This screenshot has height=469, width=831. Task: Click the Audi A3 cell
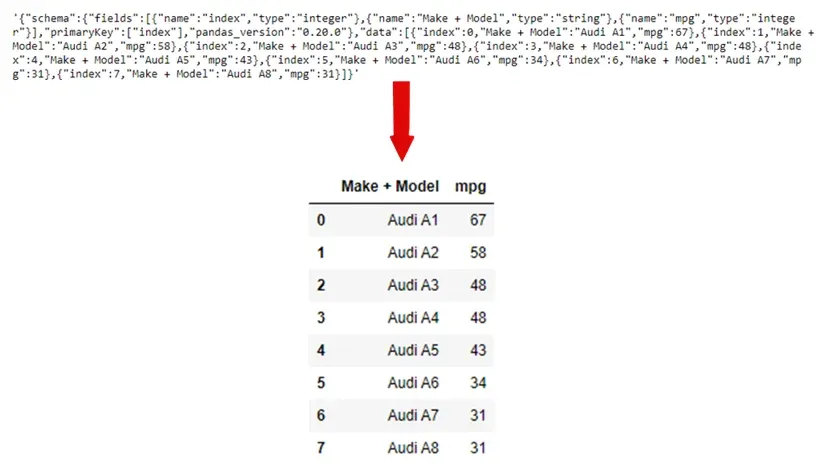[413, 286]
